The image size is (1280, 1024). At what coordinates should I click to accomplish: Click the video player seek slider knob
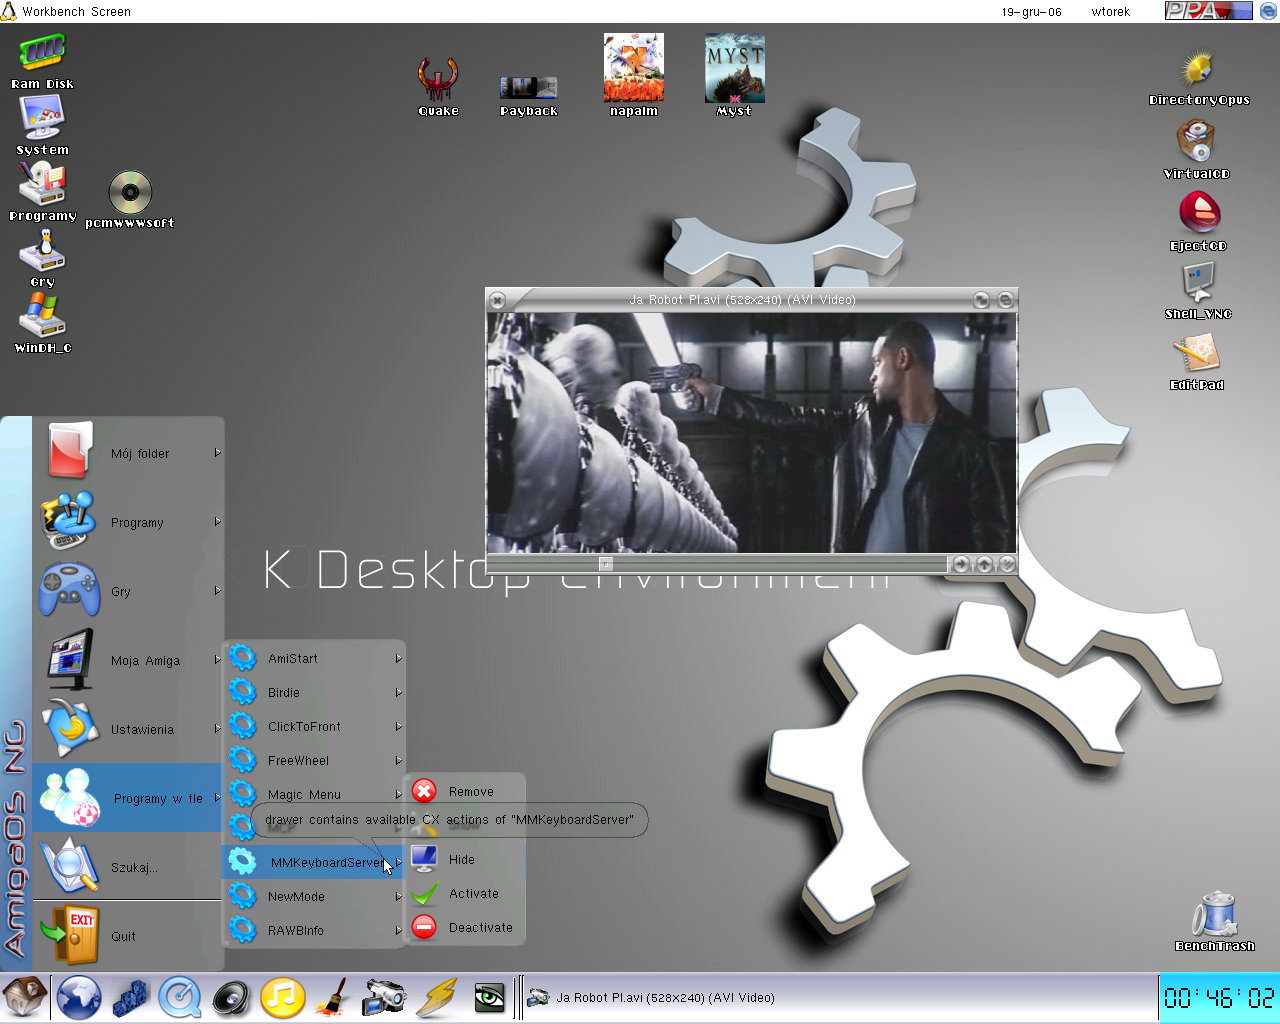click(605, 564)
